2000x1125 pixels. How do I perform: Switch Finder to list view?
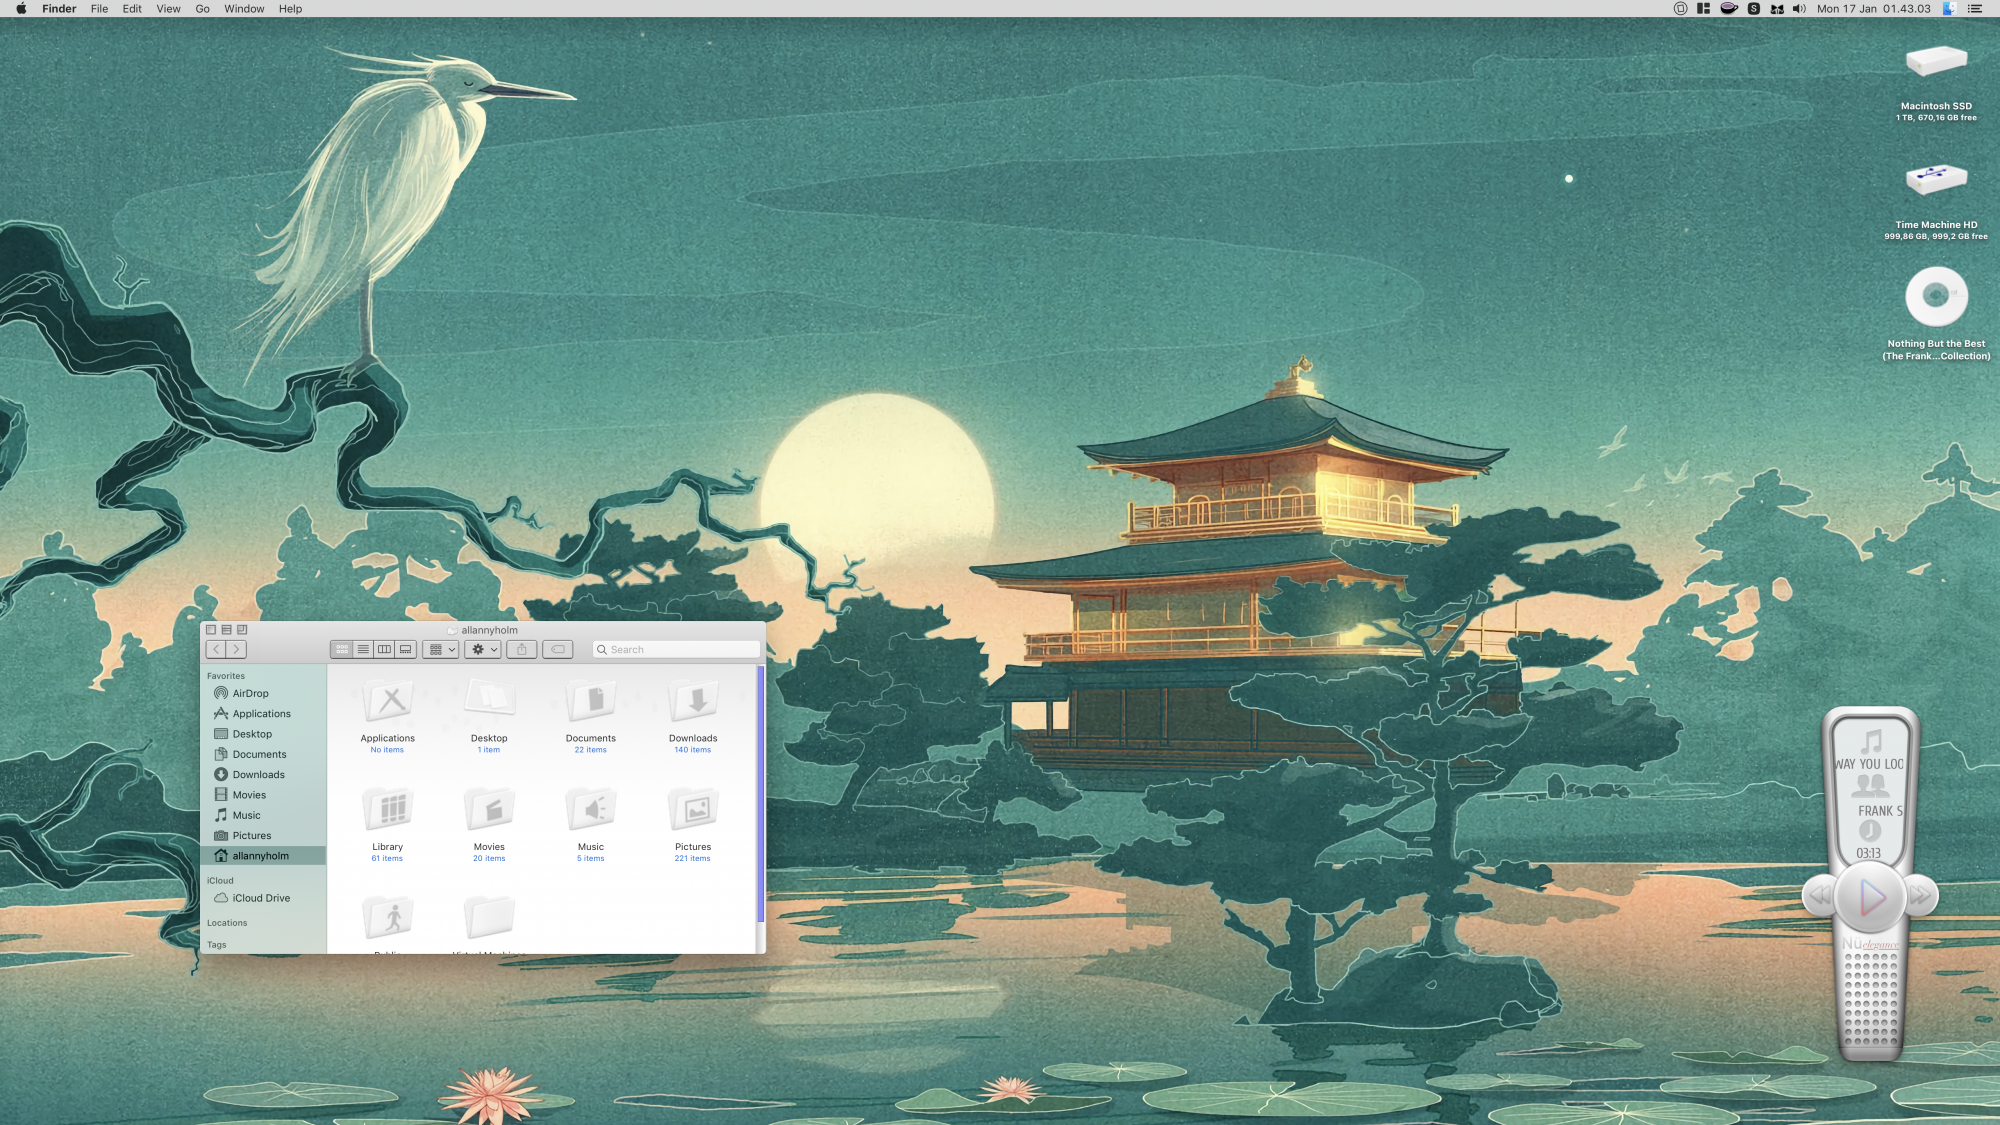tap(363, 649)
